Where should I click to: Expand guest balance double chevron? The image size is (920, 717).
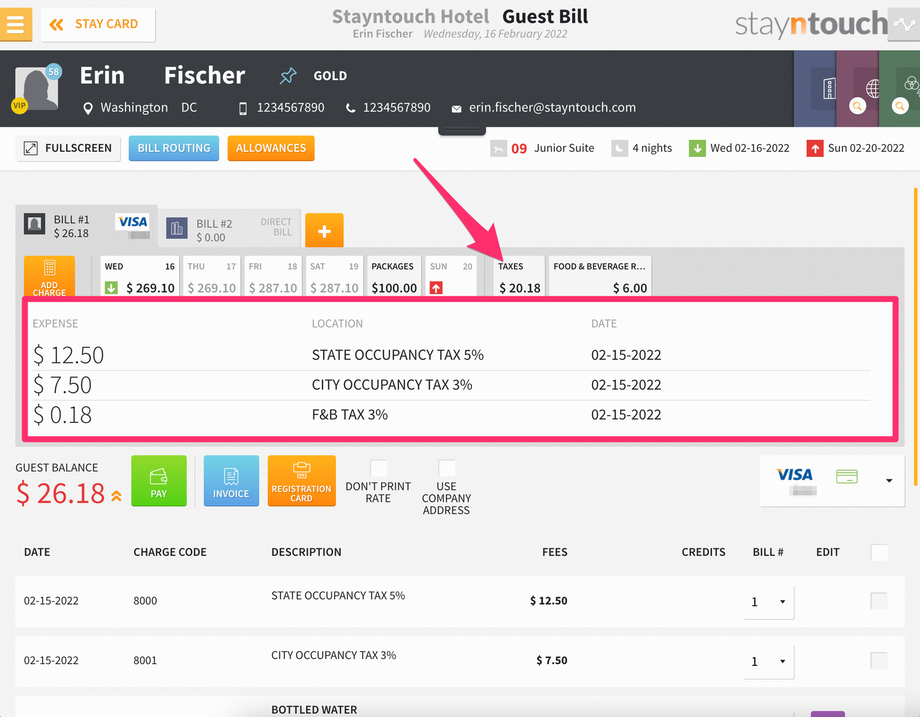pyautogui.click(x=116, y=496)
